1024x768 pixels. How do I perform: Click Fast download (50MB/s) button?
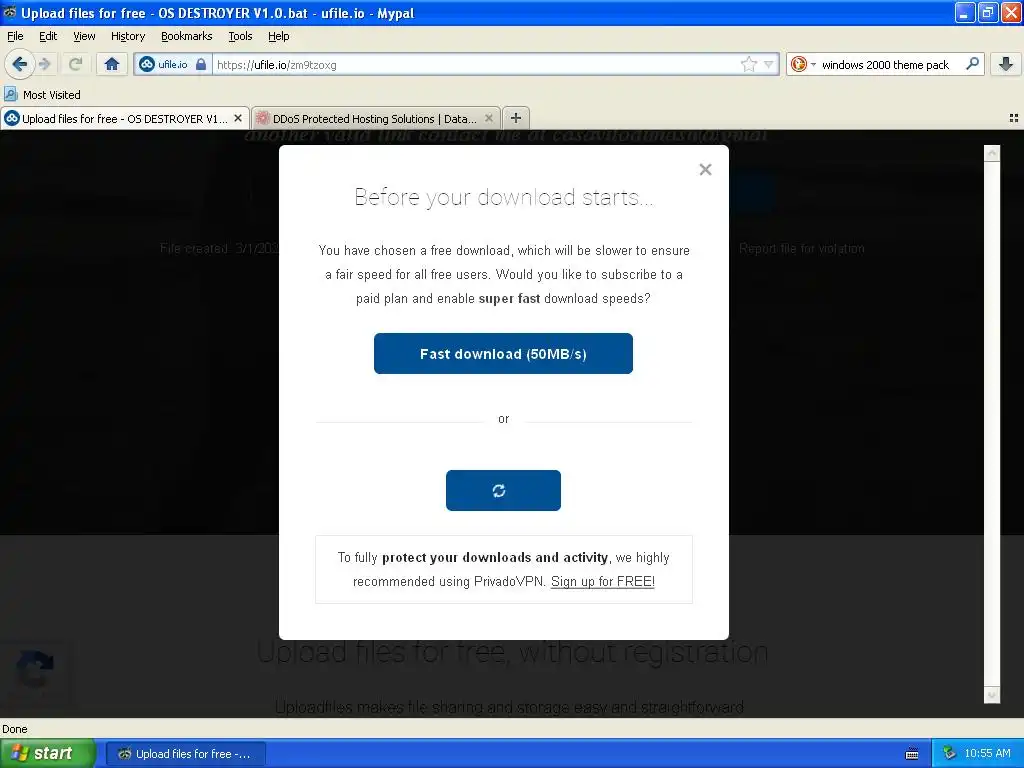click(503, 353)
